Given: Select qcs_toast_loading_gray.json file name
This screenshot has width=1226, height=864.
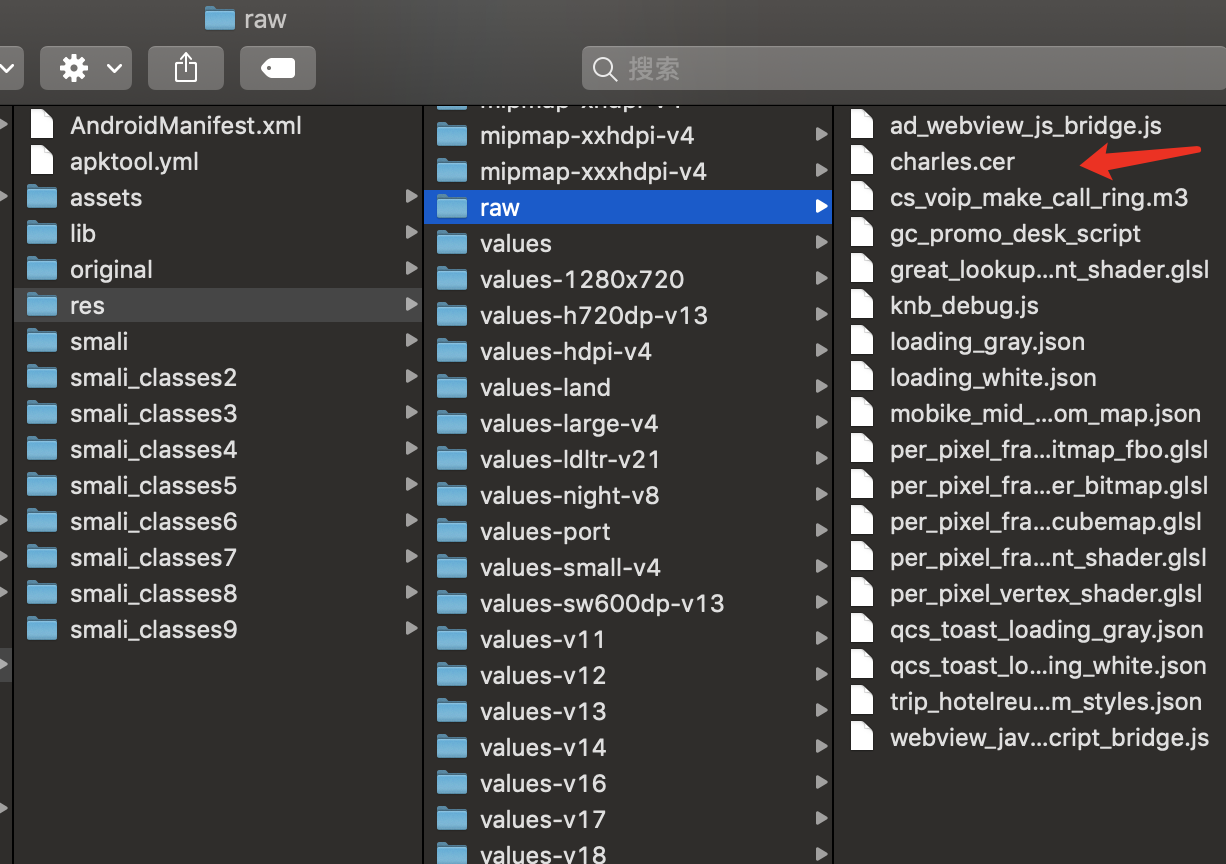Looking at the screenshot, I should click(1046, 629).
